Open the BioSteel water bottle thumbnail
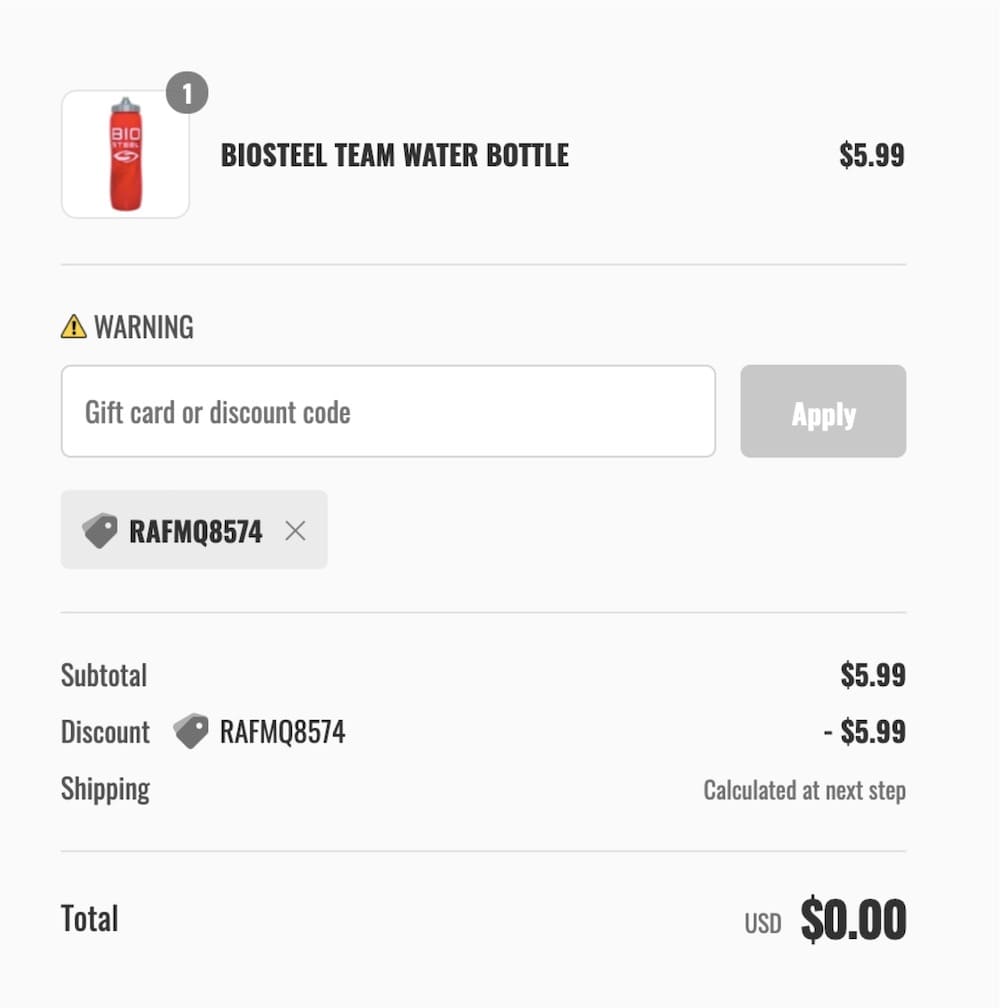The width and height of the screenshot is (1000, 1008). [125, 154]
